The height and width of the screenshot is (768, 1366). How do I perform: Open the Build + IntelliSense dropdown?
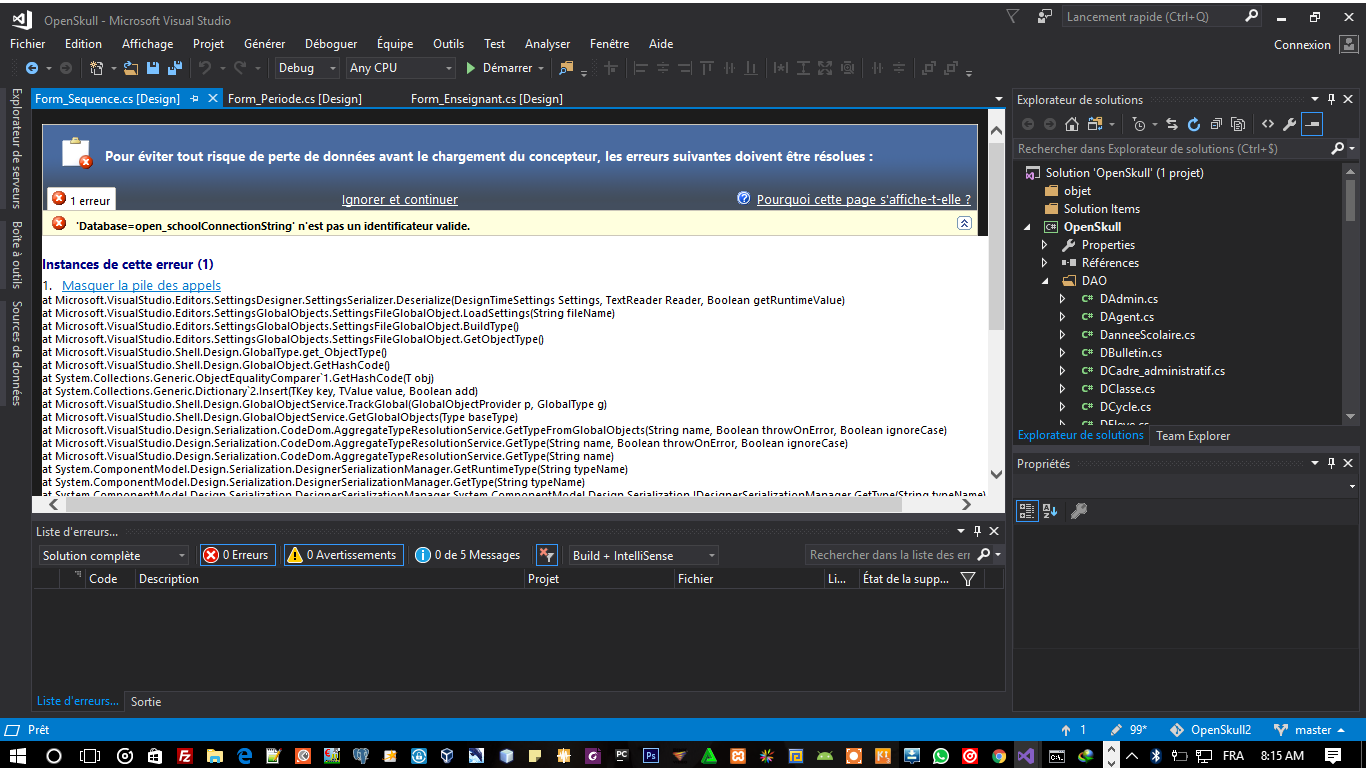point(644,555)
